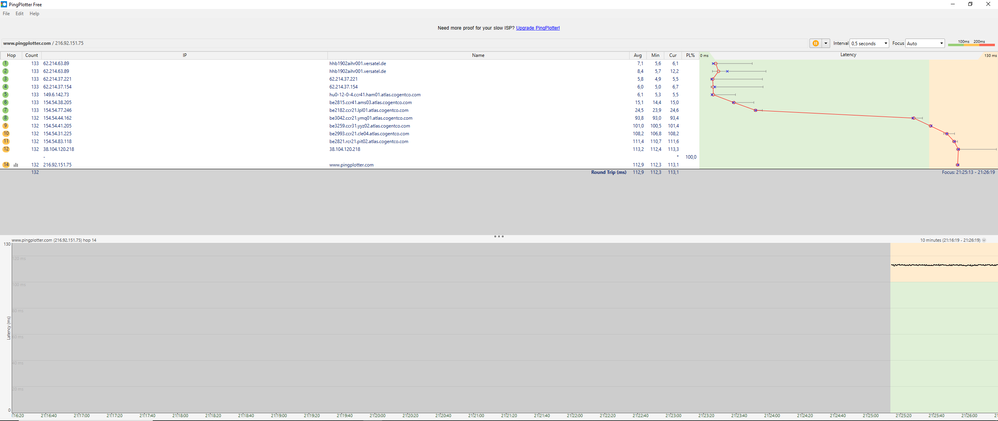Select hop 2 green circle icon
The width and height of the screenshot is (998, 421).
tap(6, 71)
